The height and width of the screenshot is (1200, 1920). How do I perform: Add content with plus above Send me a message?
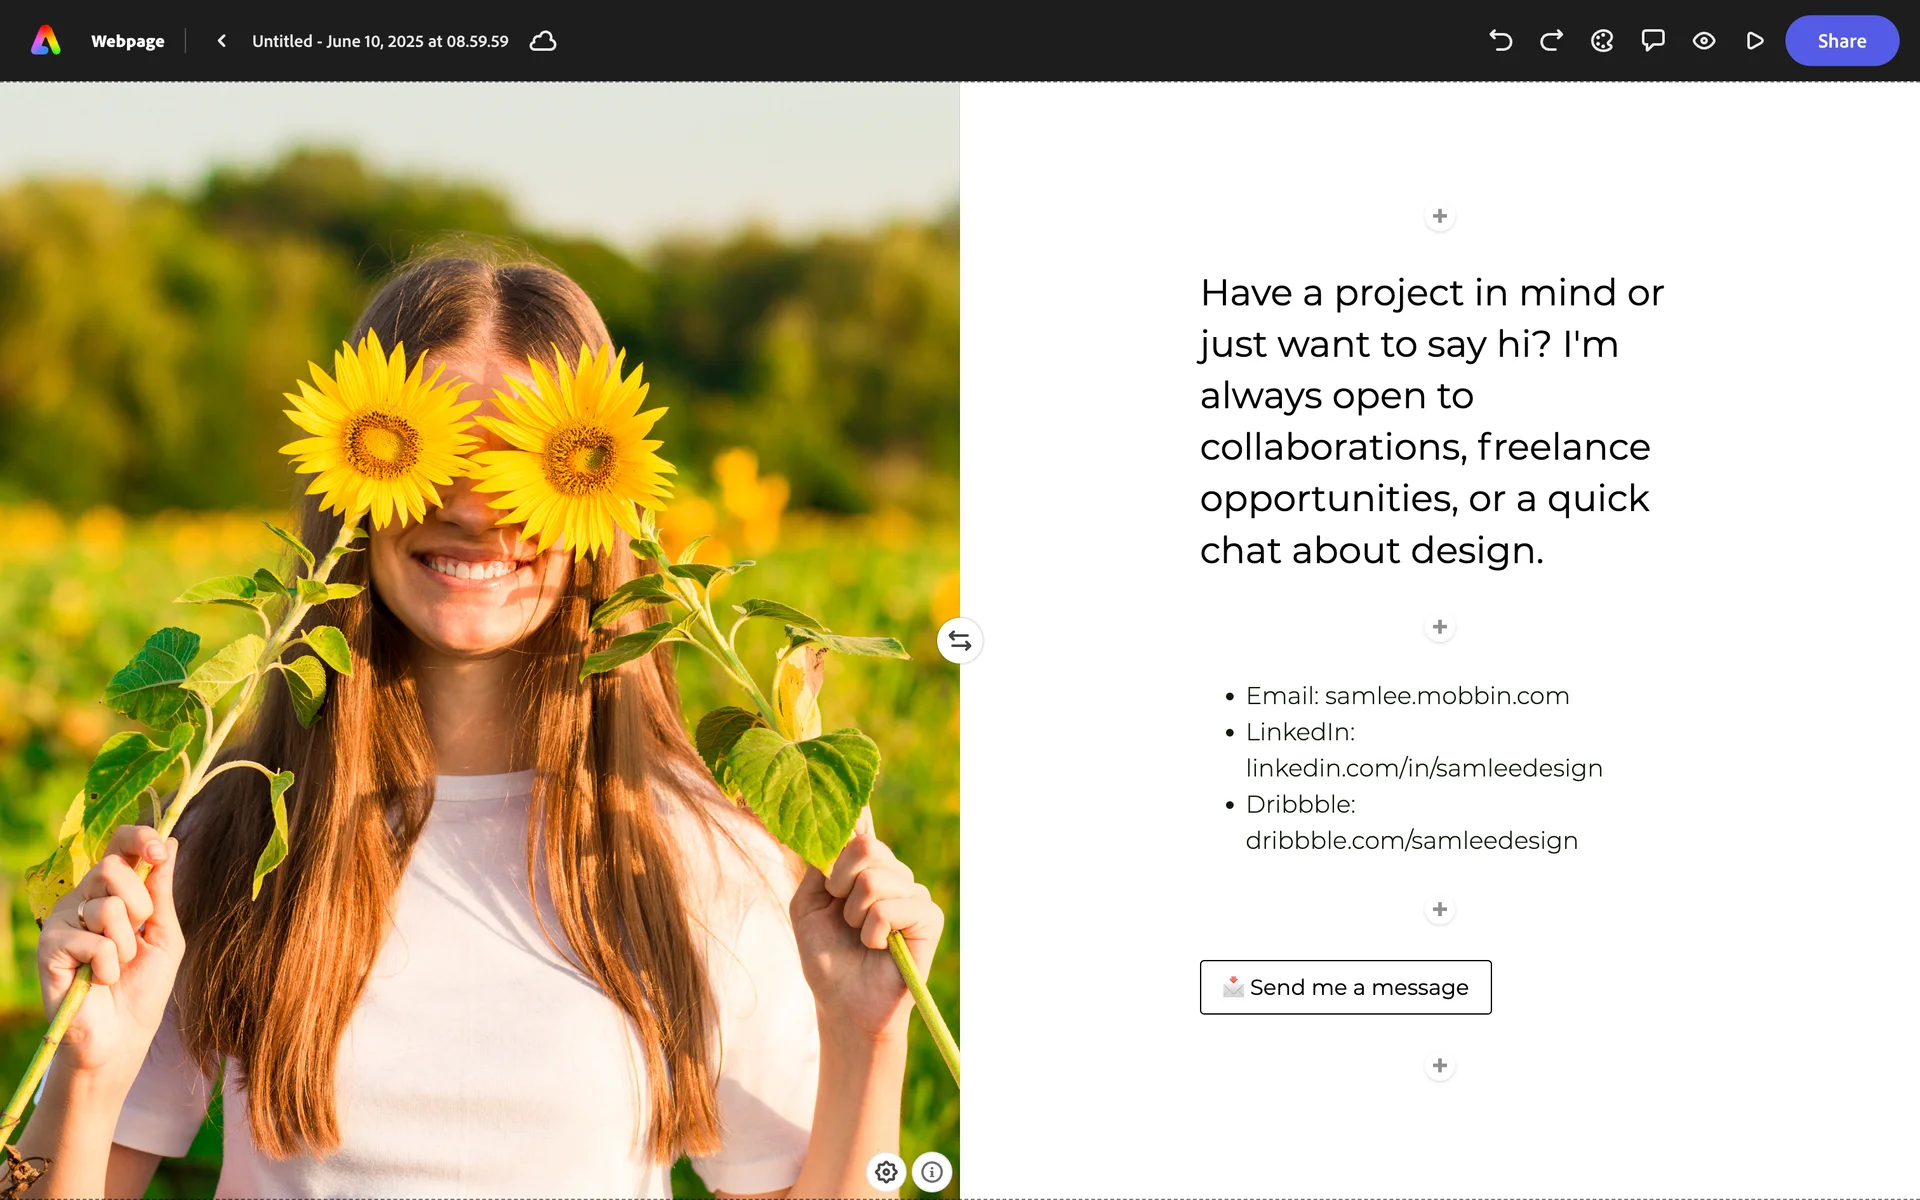point(1439,909)
